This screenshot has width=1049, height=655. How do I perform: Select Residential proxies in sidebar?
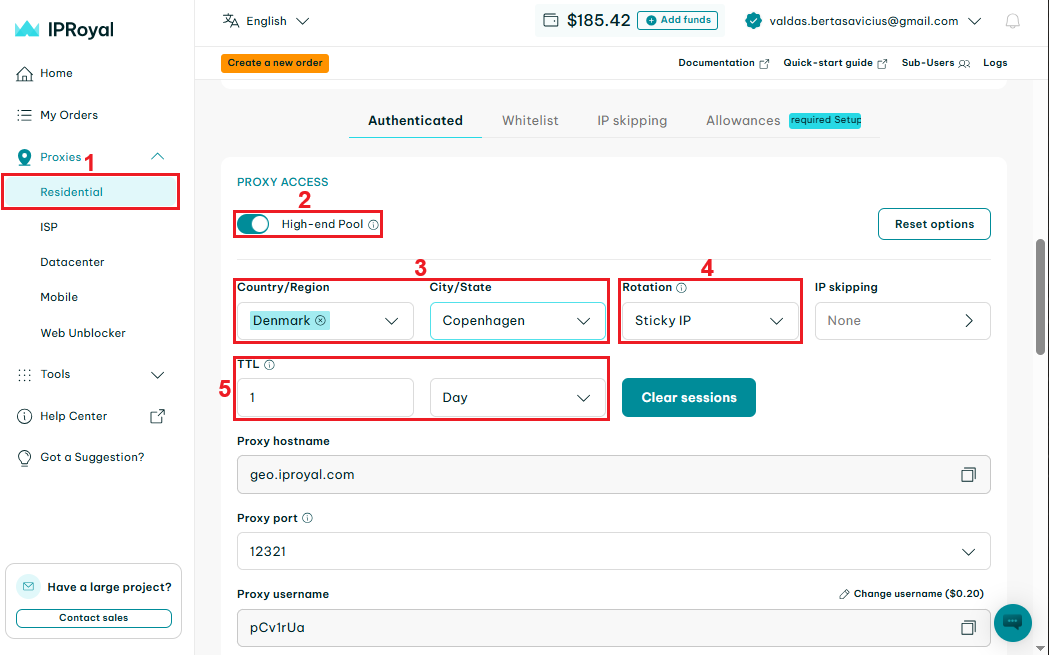(90, 192)
